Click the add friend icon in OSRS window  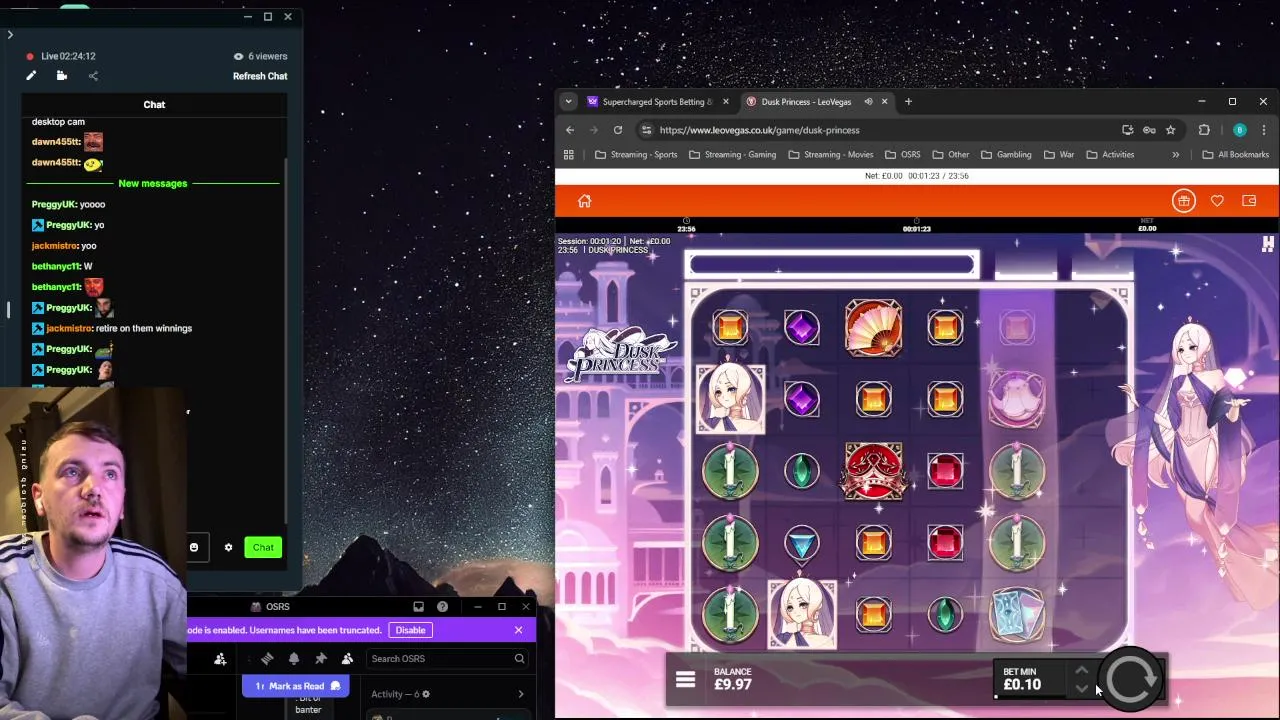220,658
